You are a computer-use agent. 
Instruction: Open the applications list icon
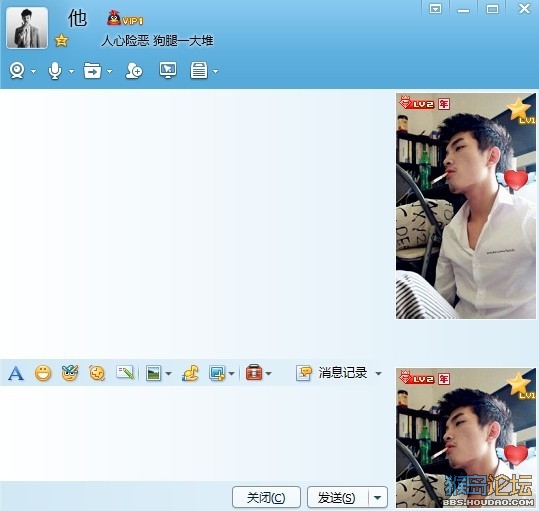click(199, 70)
